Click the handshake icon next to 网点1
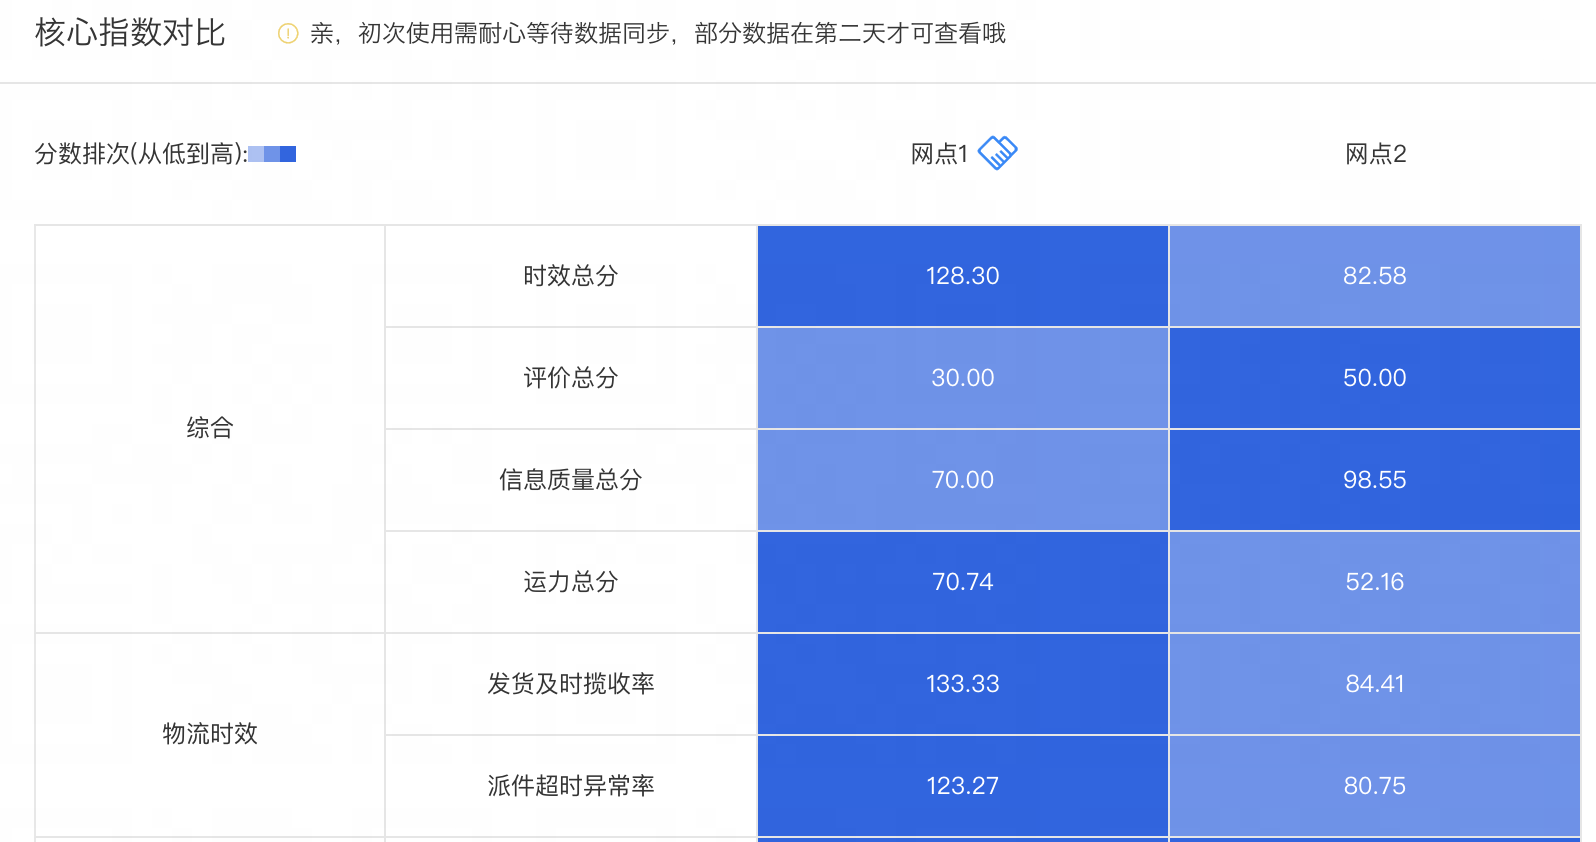Image resolution: width=1596 pixels, height=842 pixels. [x=997, y=153]
